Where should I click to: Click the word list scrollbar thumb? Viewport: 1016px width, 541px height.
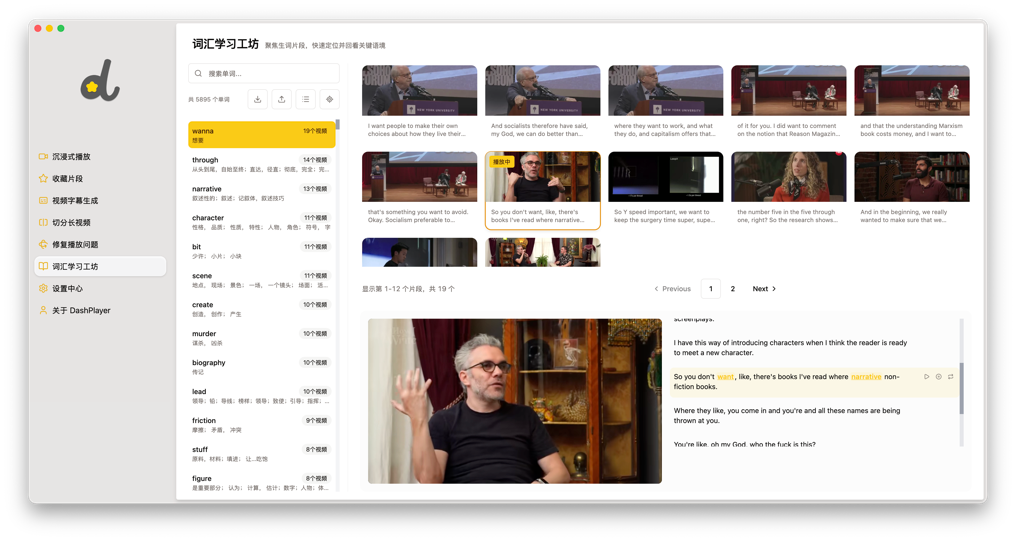tap(338, 125)
